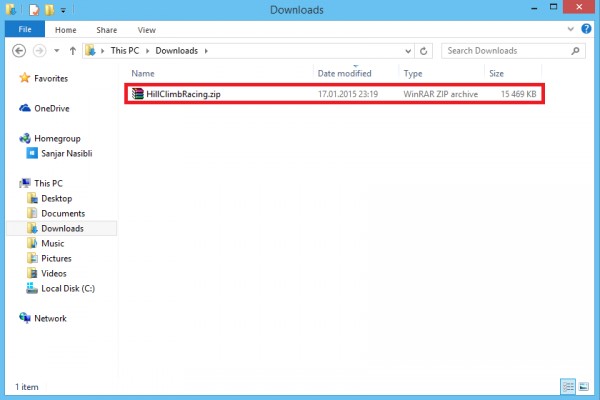Click the search magnifier icon
This screenshot has height=400, width=600.
coord(575,51)
